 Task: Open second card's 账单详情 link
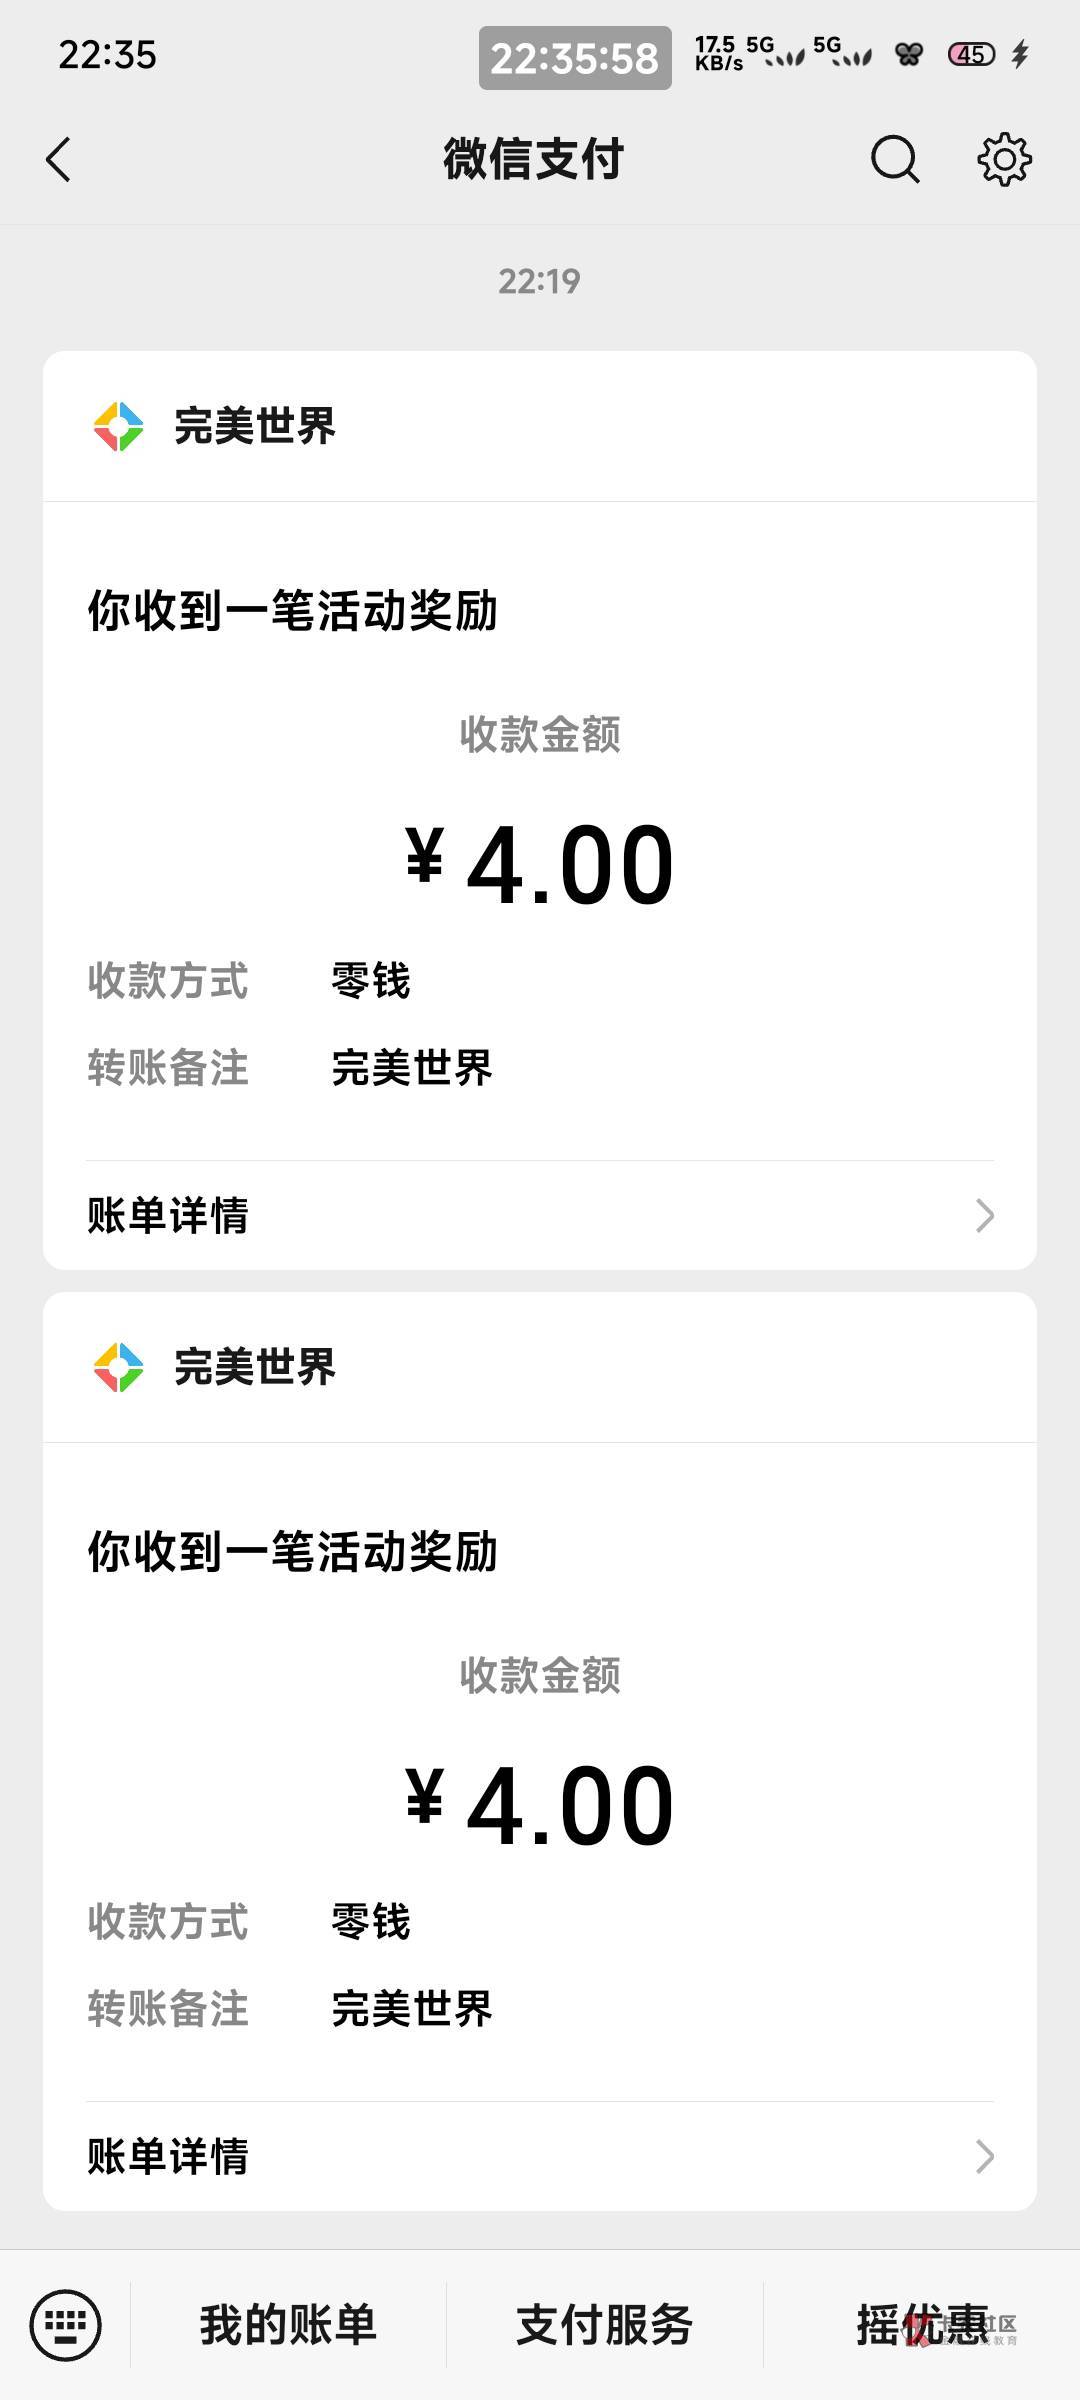168,2157
